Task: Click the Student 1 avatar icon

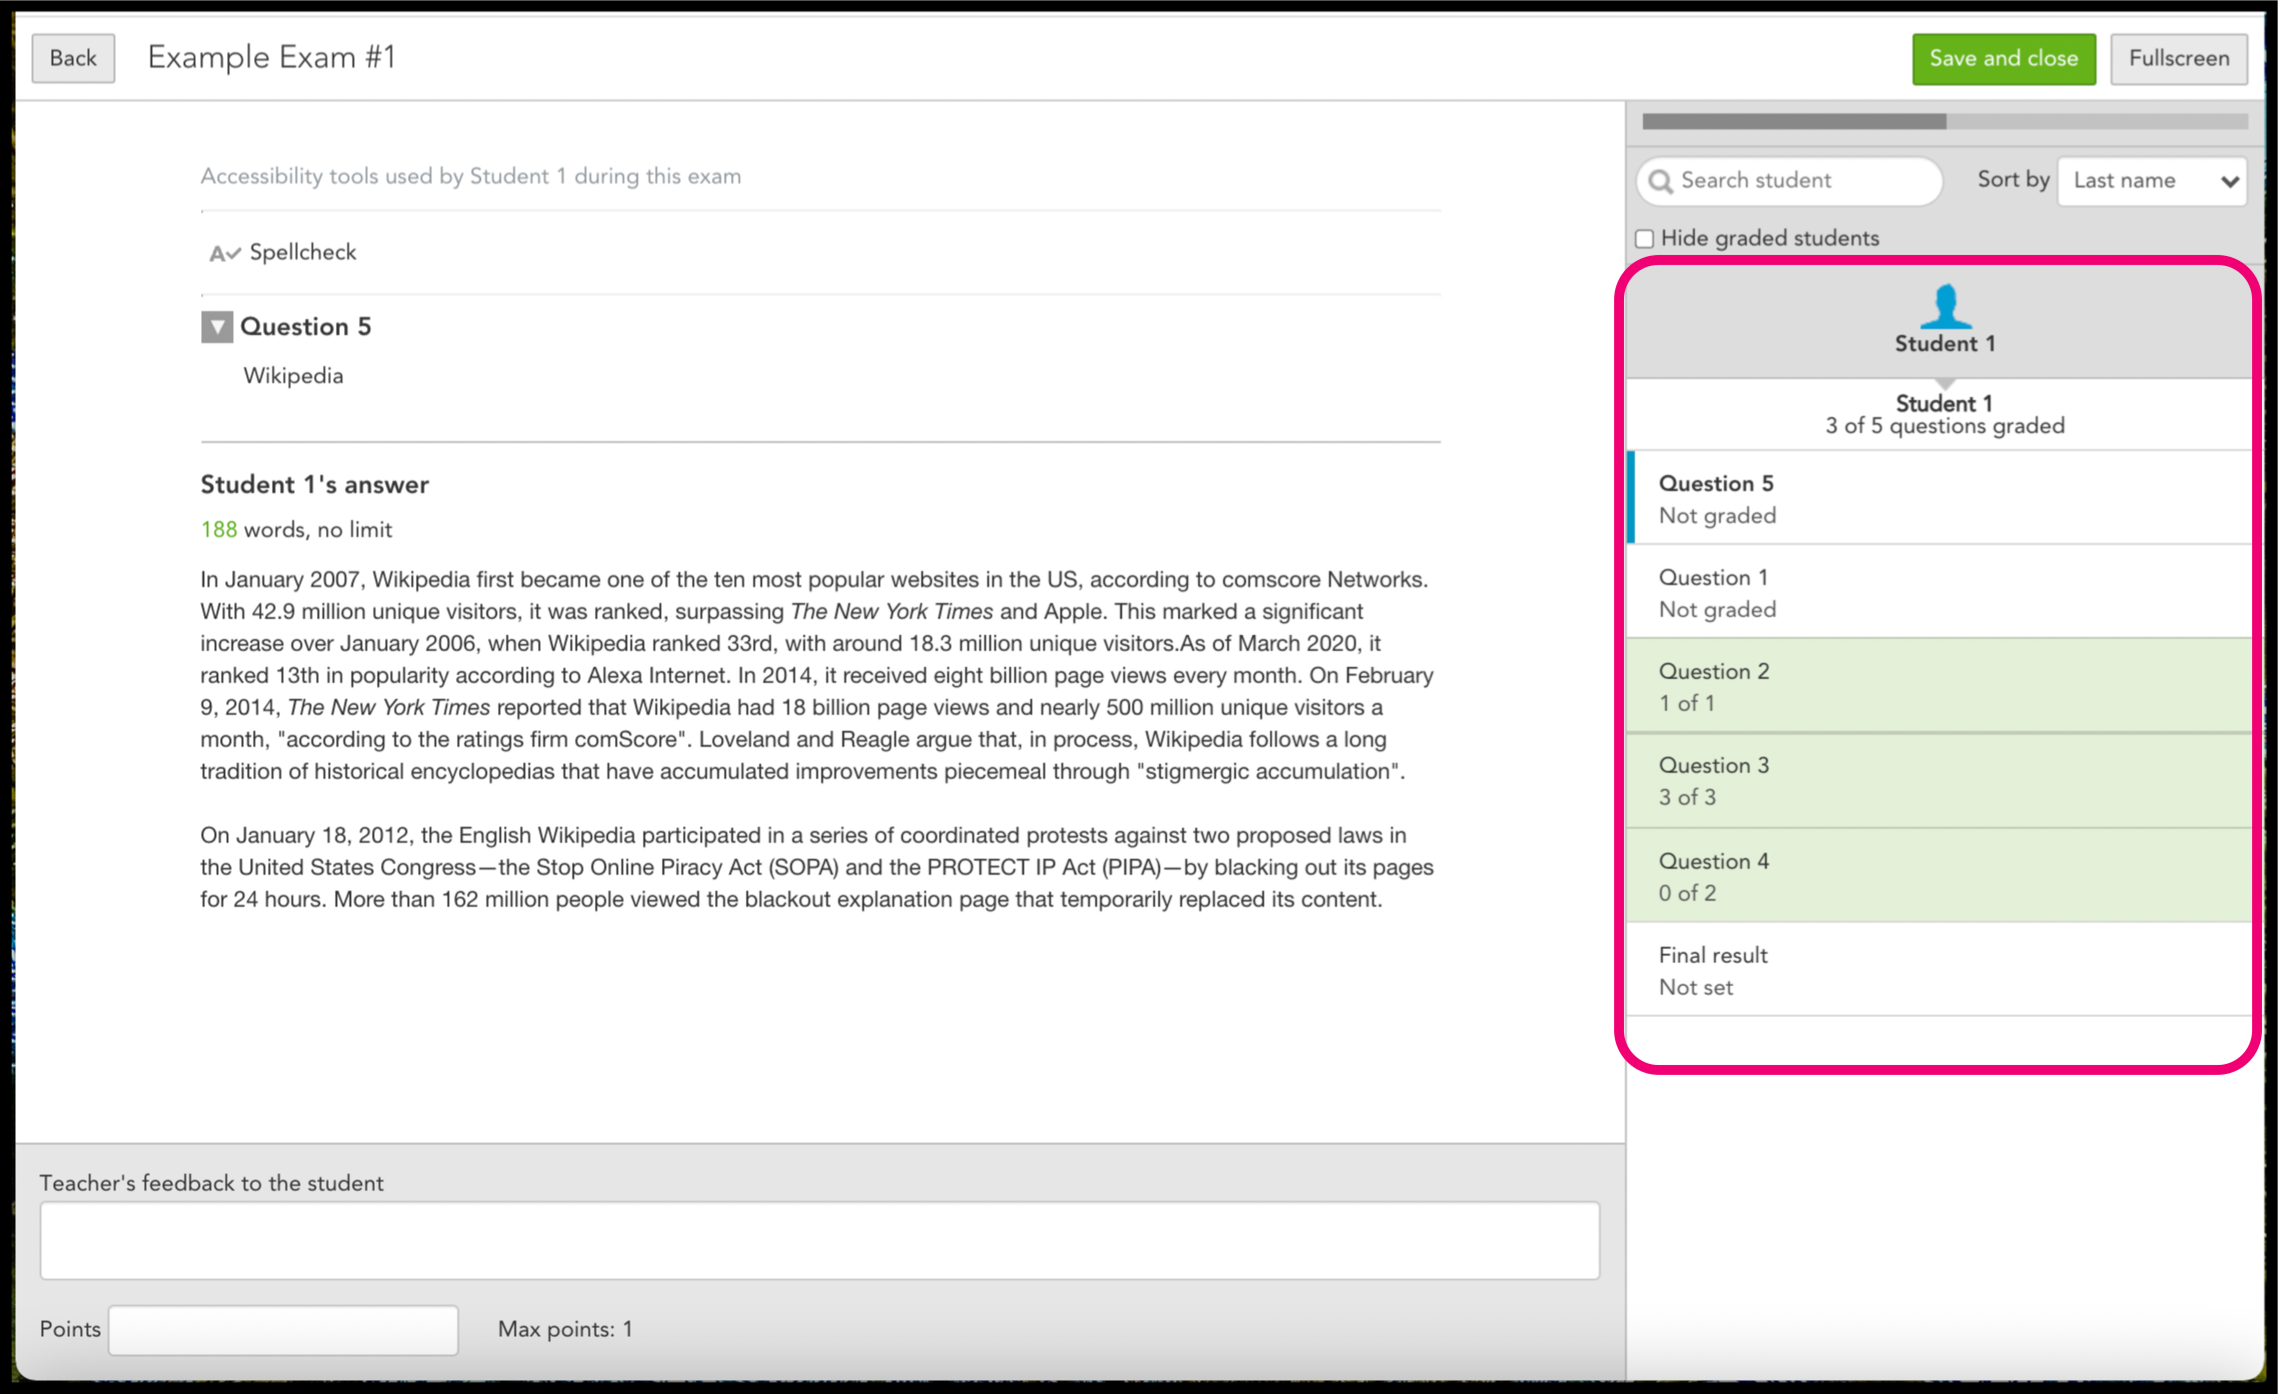Action: 1945,306
